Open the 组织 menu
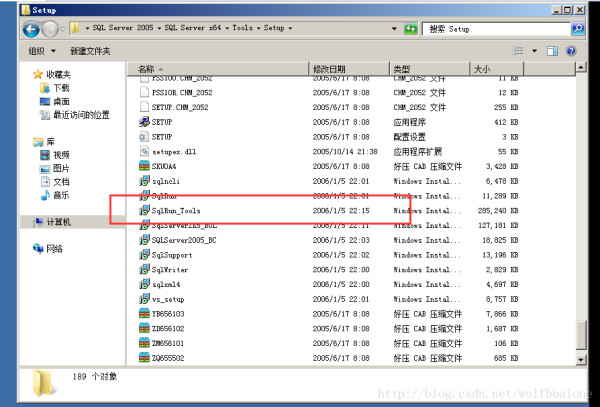 (42, 51)
